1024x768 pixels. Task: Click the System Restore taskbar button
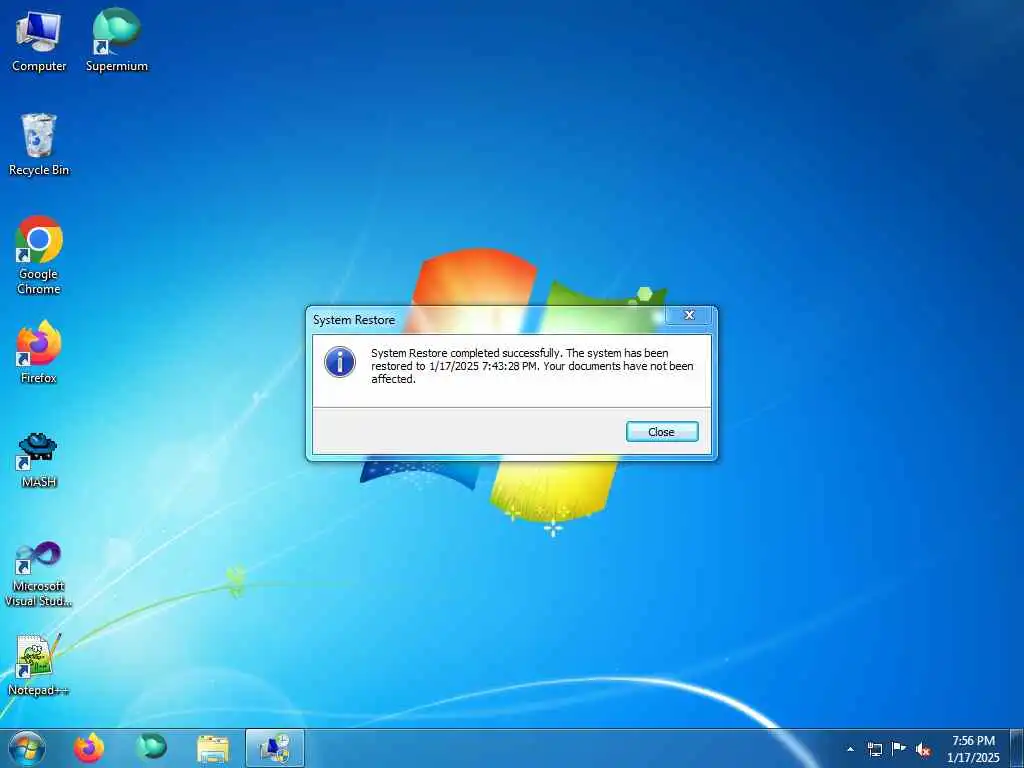275,748
